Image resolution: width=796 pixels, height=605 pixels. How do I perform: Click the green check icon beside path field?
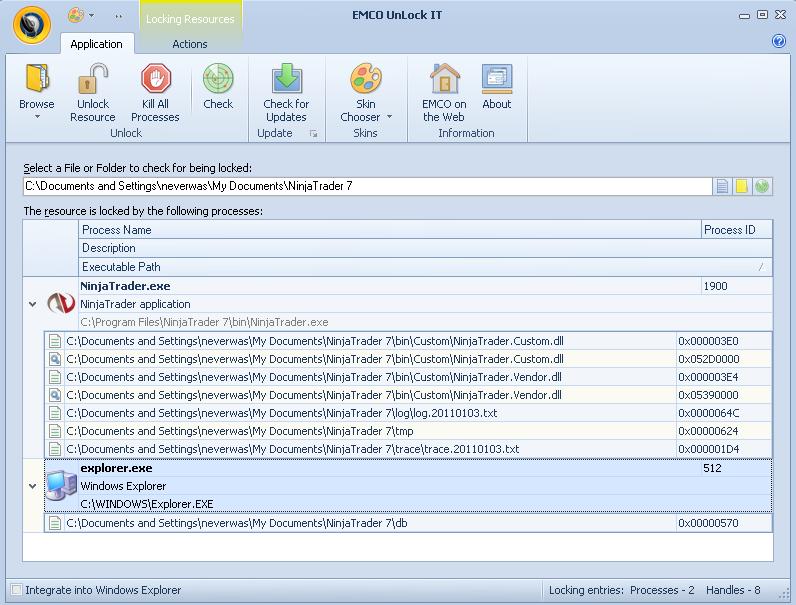(x=761, y=186)
